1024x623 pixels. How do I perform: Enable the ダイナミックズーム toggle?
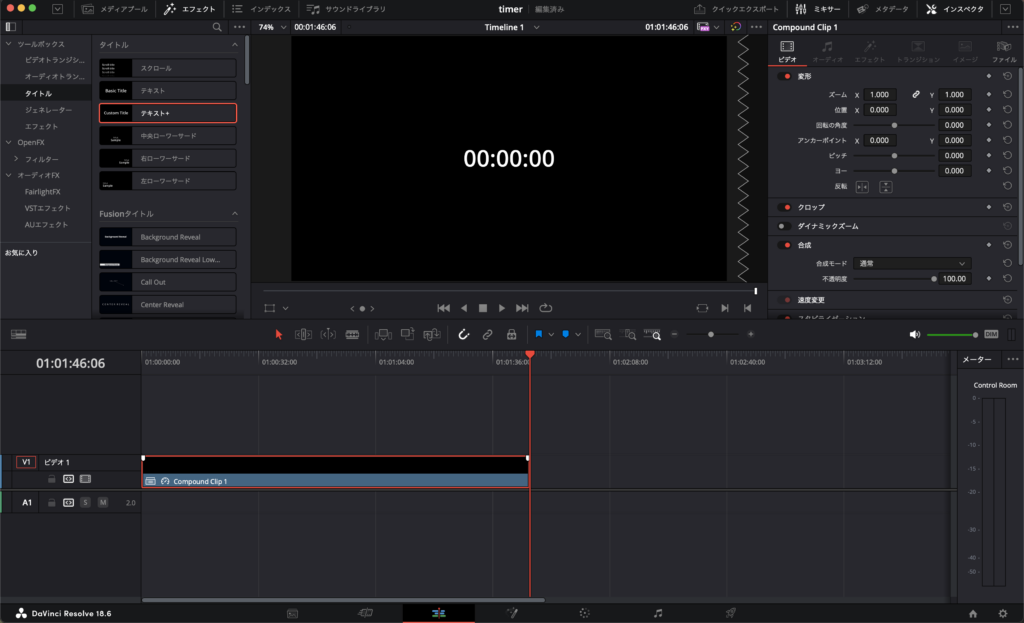(x=785, y=226)
